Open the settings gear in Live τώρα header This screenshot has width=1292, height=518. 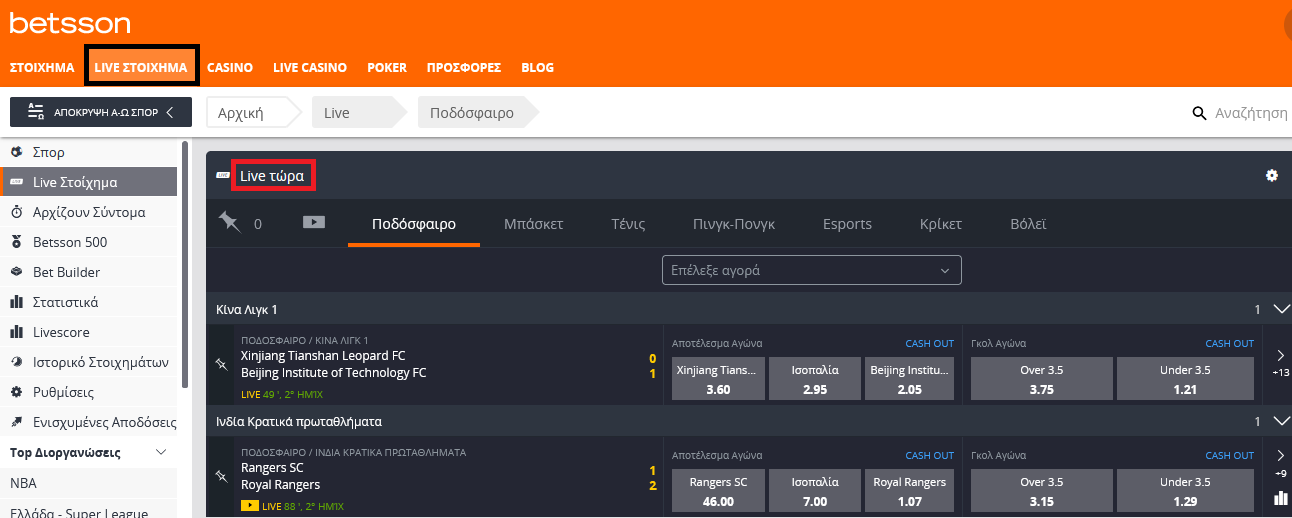tap(1272, 176)
